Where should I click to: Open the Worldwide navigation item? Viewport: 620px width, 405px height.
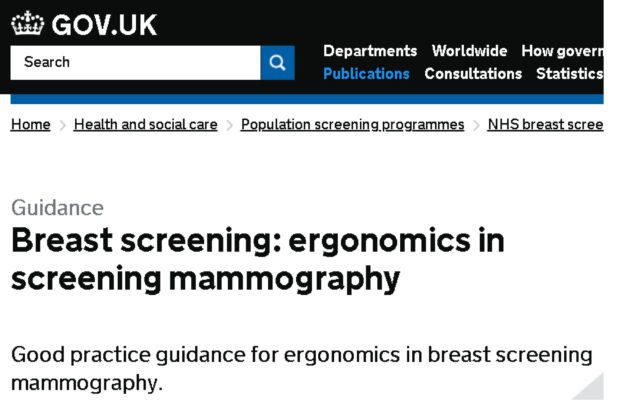[469, 51]
